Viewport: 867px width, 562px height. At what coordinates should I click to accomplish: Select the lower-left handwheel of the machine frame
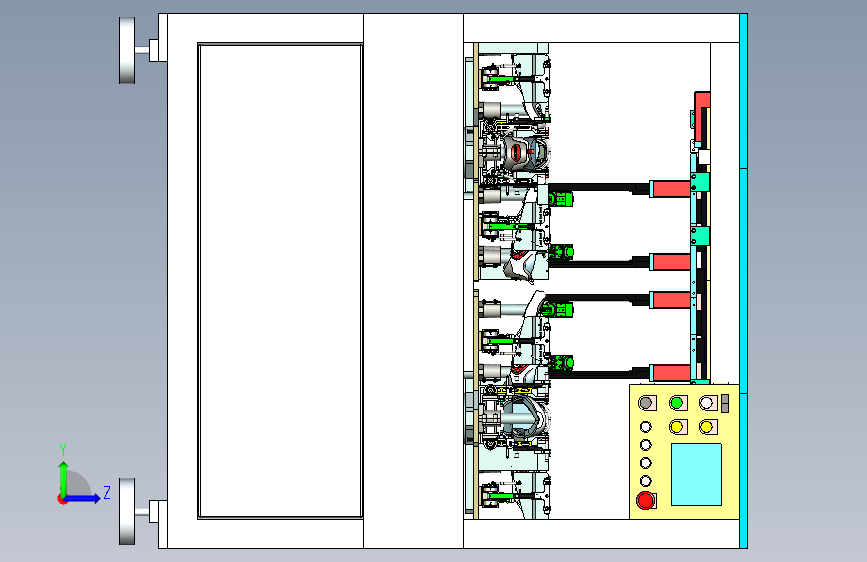pyautogui.click(x=127, y=512)
